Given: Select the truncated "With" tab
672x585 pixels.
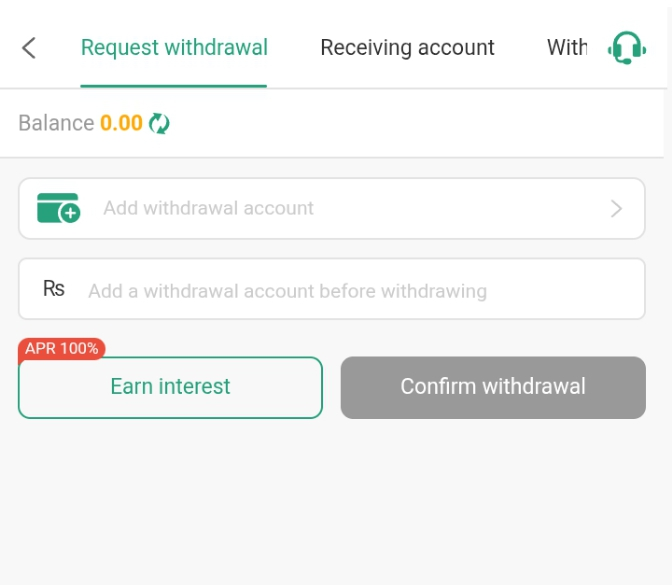Looking at the screenshot, I should [x=567, y=47].
